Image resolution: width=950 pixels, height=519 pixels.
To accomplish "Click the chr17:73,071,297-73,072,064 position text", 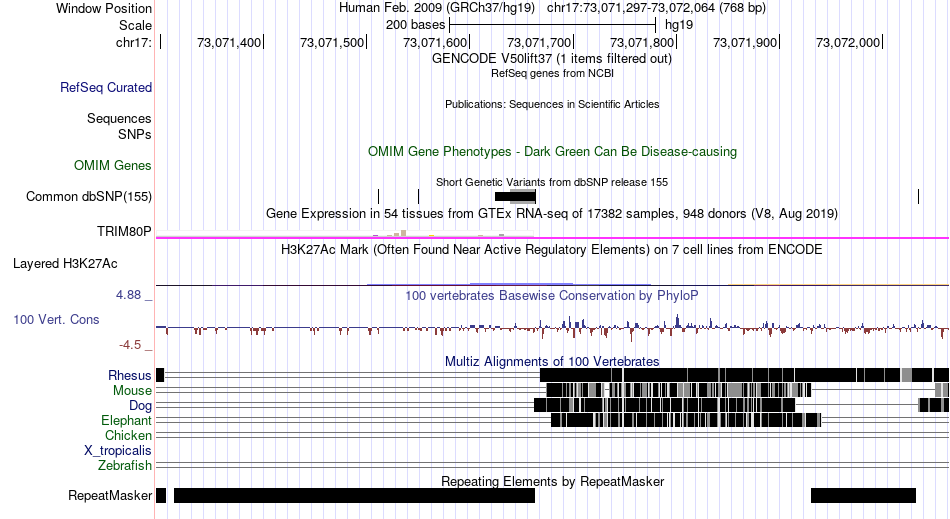I will tap(656, 8).
